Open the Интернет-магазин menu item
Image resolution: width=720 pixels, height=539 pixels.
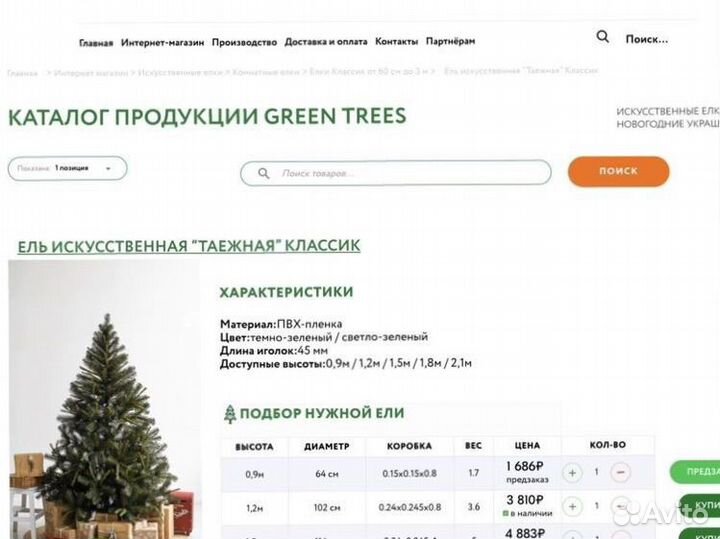point(163,43)
